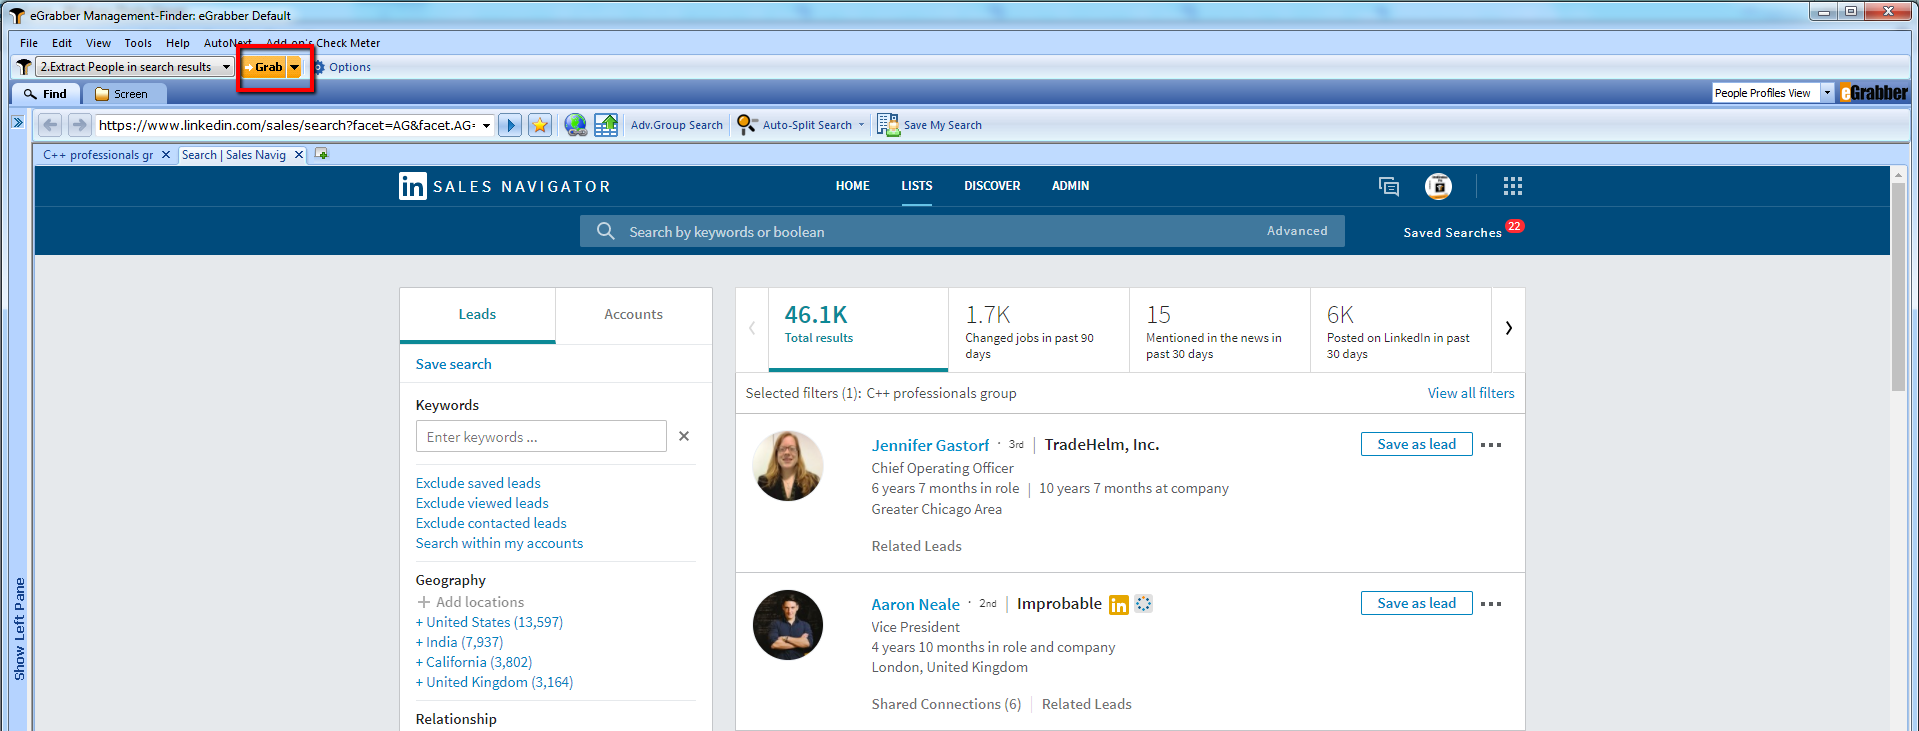Open the DISCOVER nav item
The image size is (1919, 731).
(x=992, y=186)
